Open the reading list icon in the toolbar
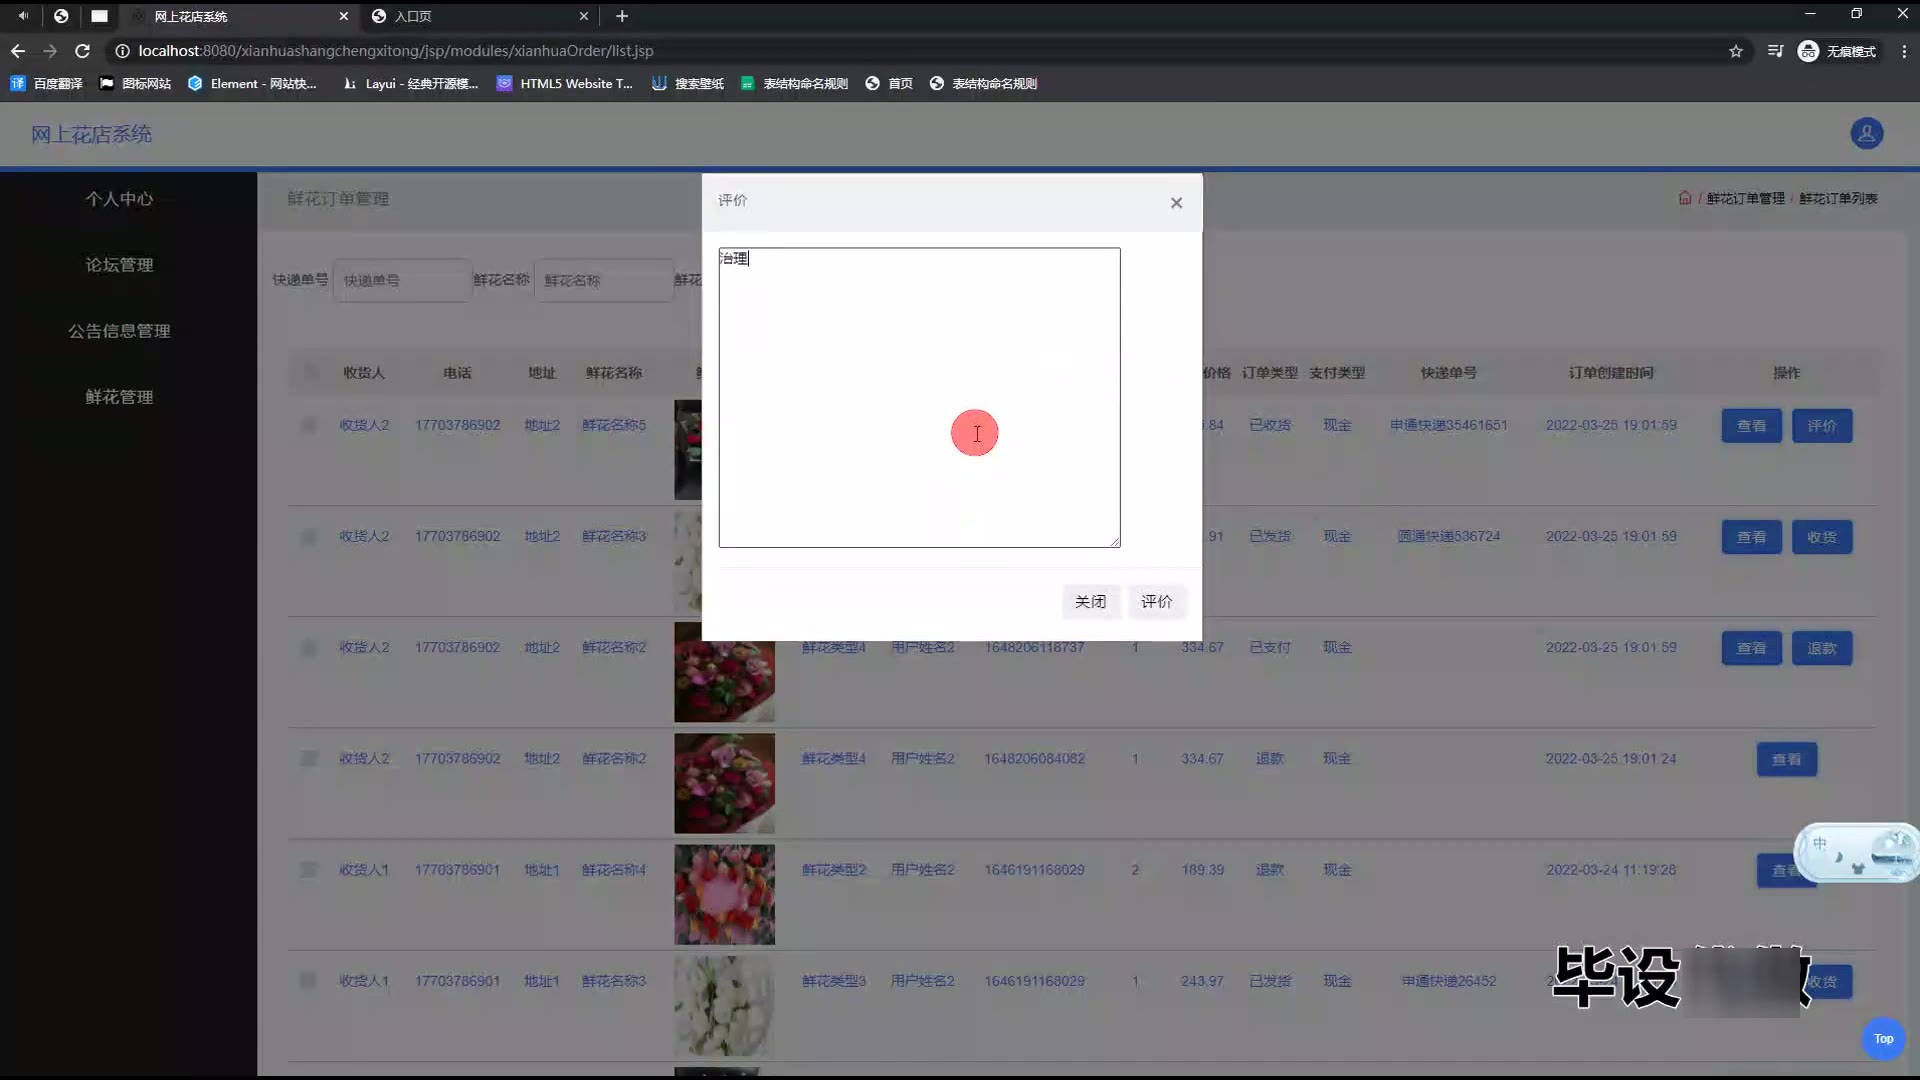 point(1775,51)
